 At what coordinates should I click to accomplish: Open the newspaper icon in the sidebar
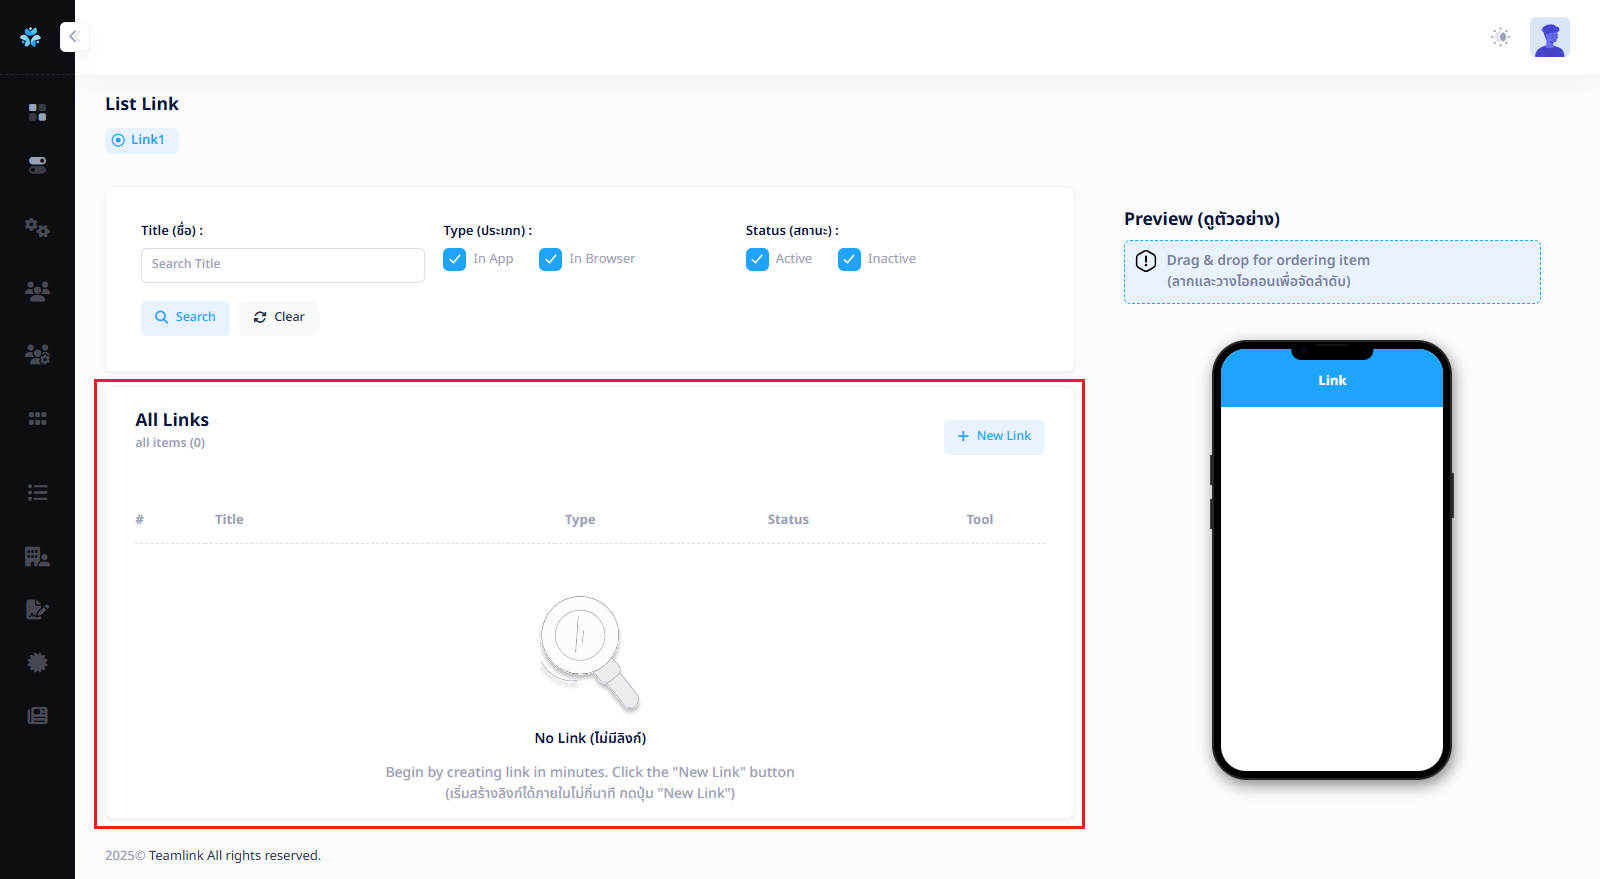coord(37,715)
